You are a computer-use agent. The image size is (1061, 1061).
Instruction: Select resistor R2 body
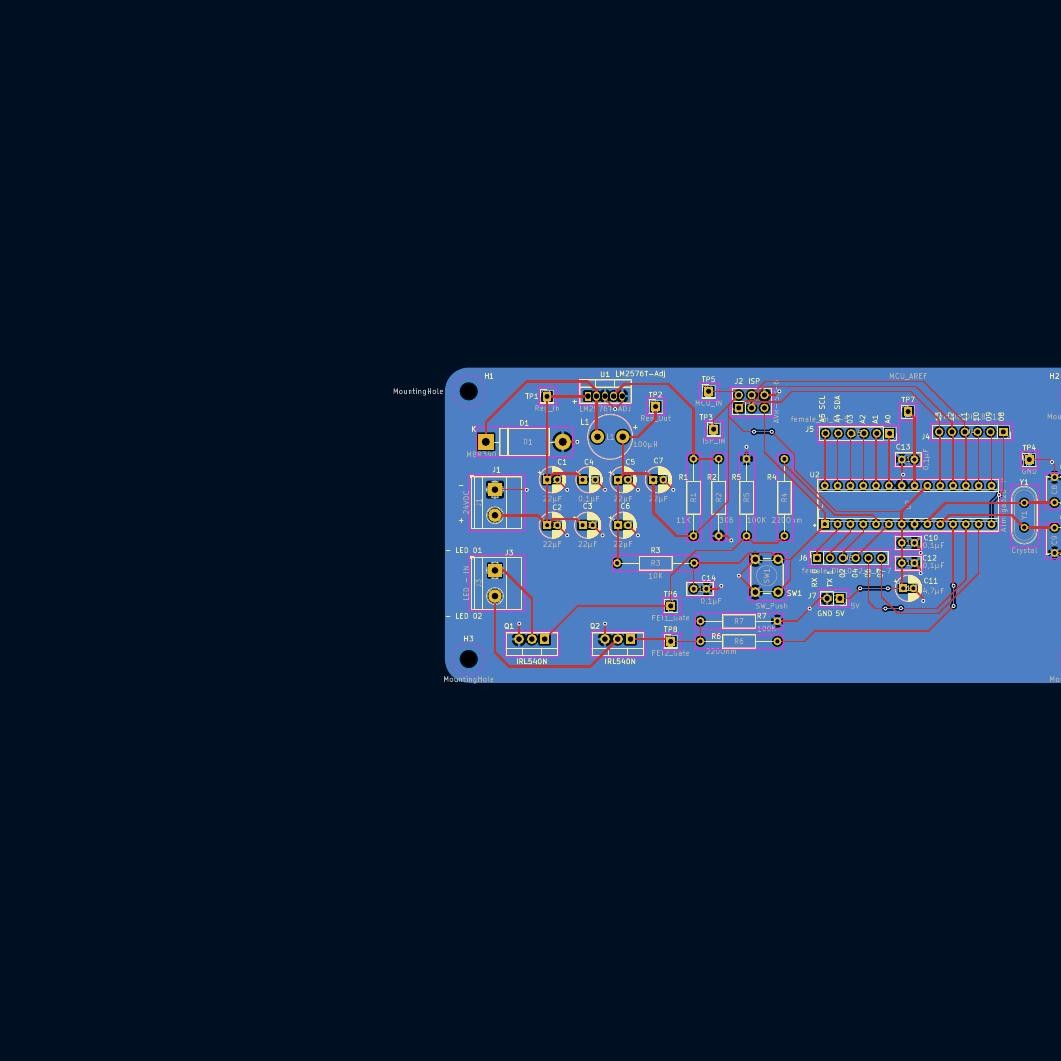[x=719, y=498]
